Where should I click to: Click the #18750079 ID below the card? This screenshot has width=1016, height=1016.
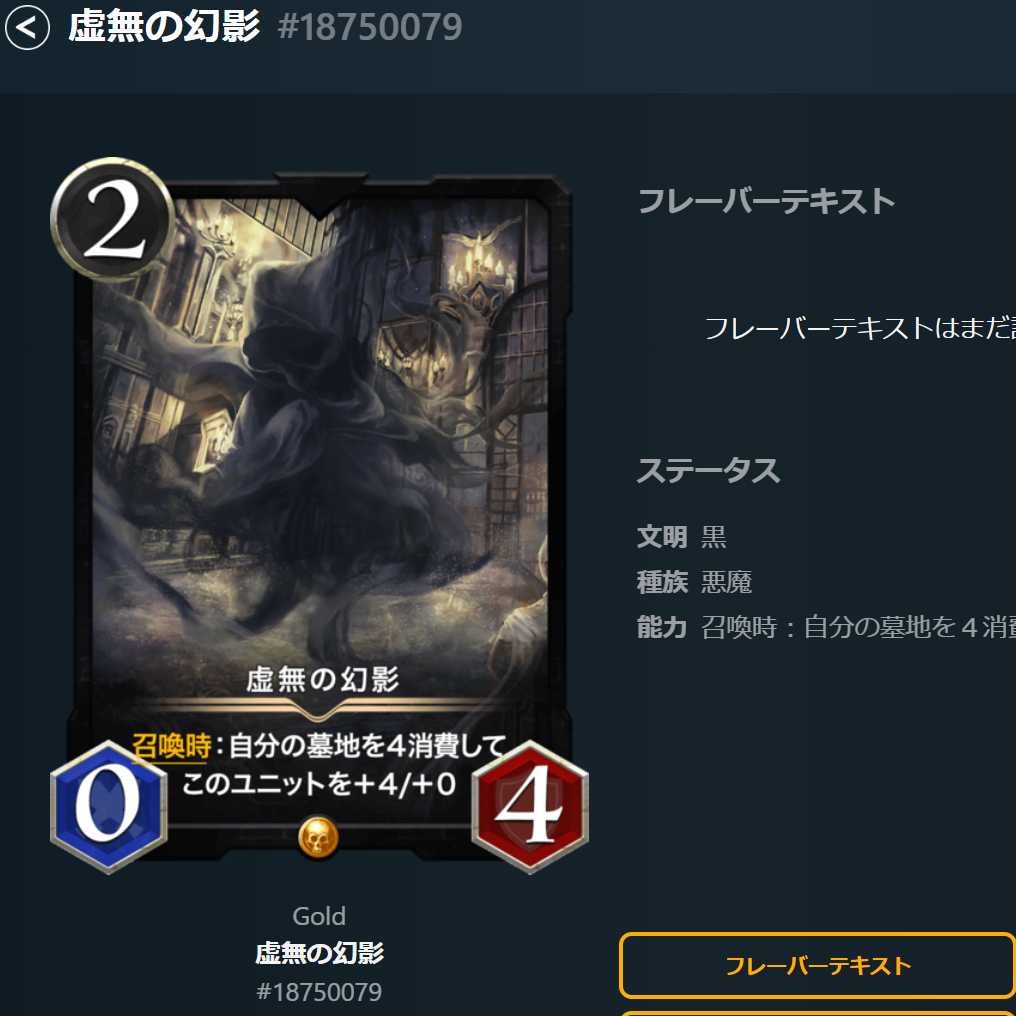click(319, 991)
